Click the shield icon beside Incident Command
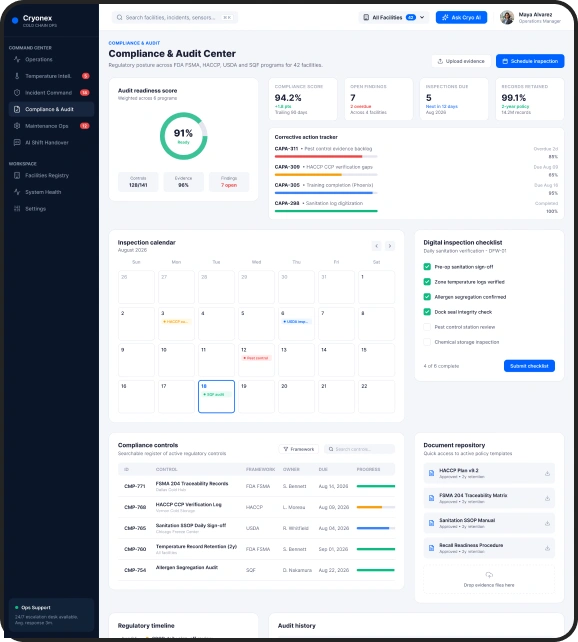This screenshot has height=642, width=578. click(x=17, y=93)
